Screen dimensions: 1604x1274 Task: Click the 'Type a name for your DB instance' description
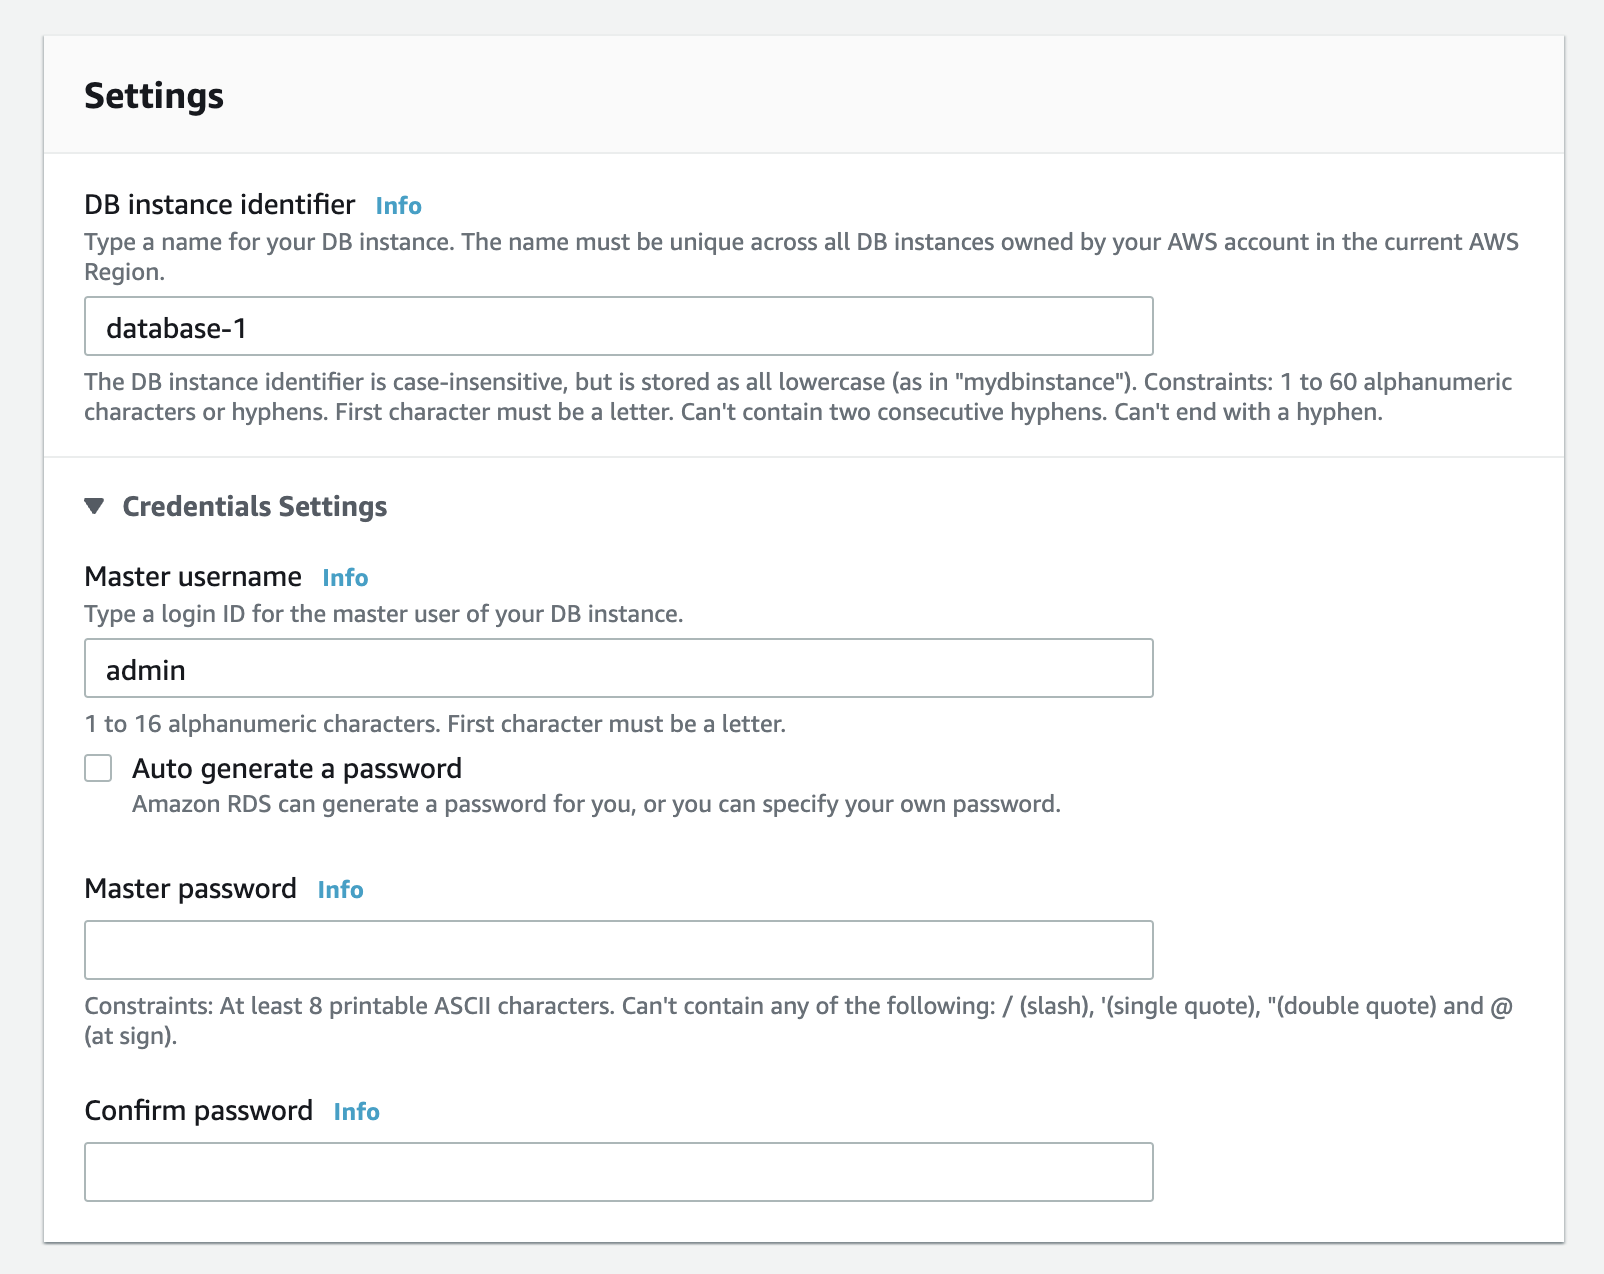tap(802, 257)
